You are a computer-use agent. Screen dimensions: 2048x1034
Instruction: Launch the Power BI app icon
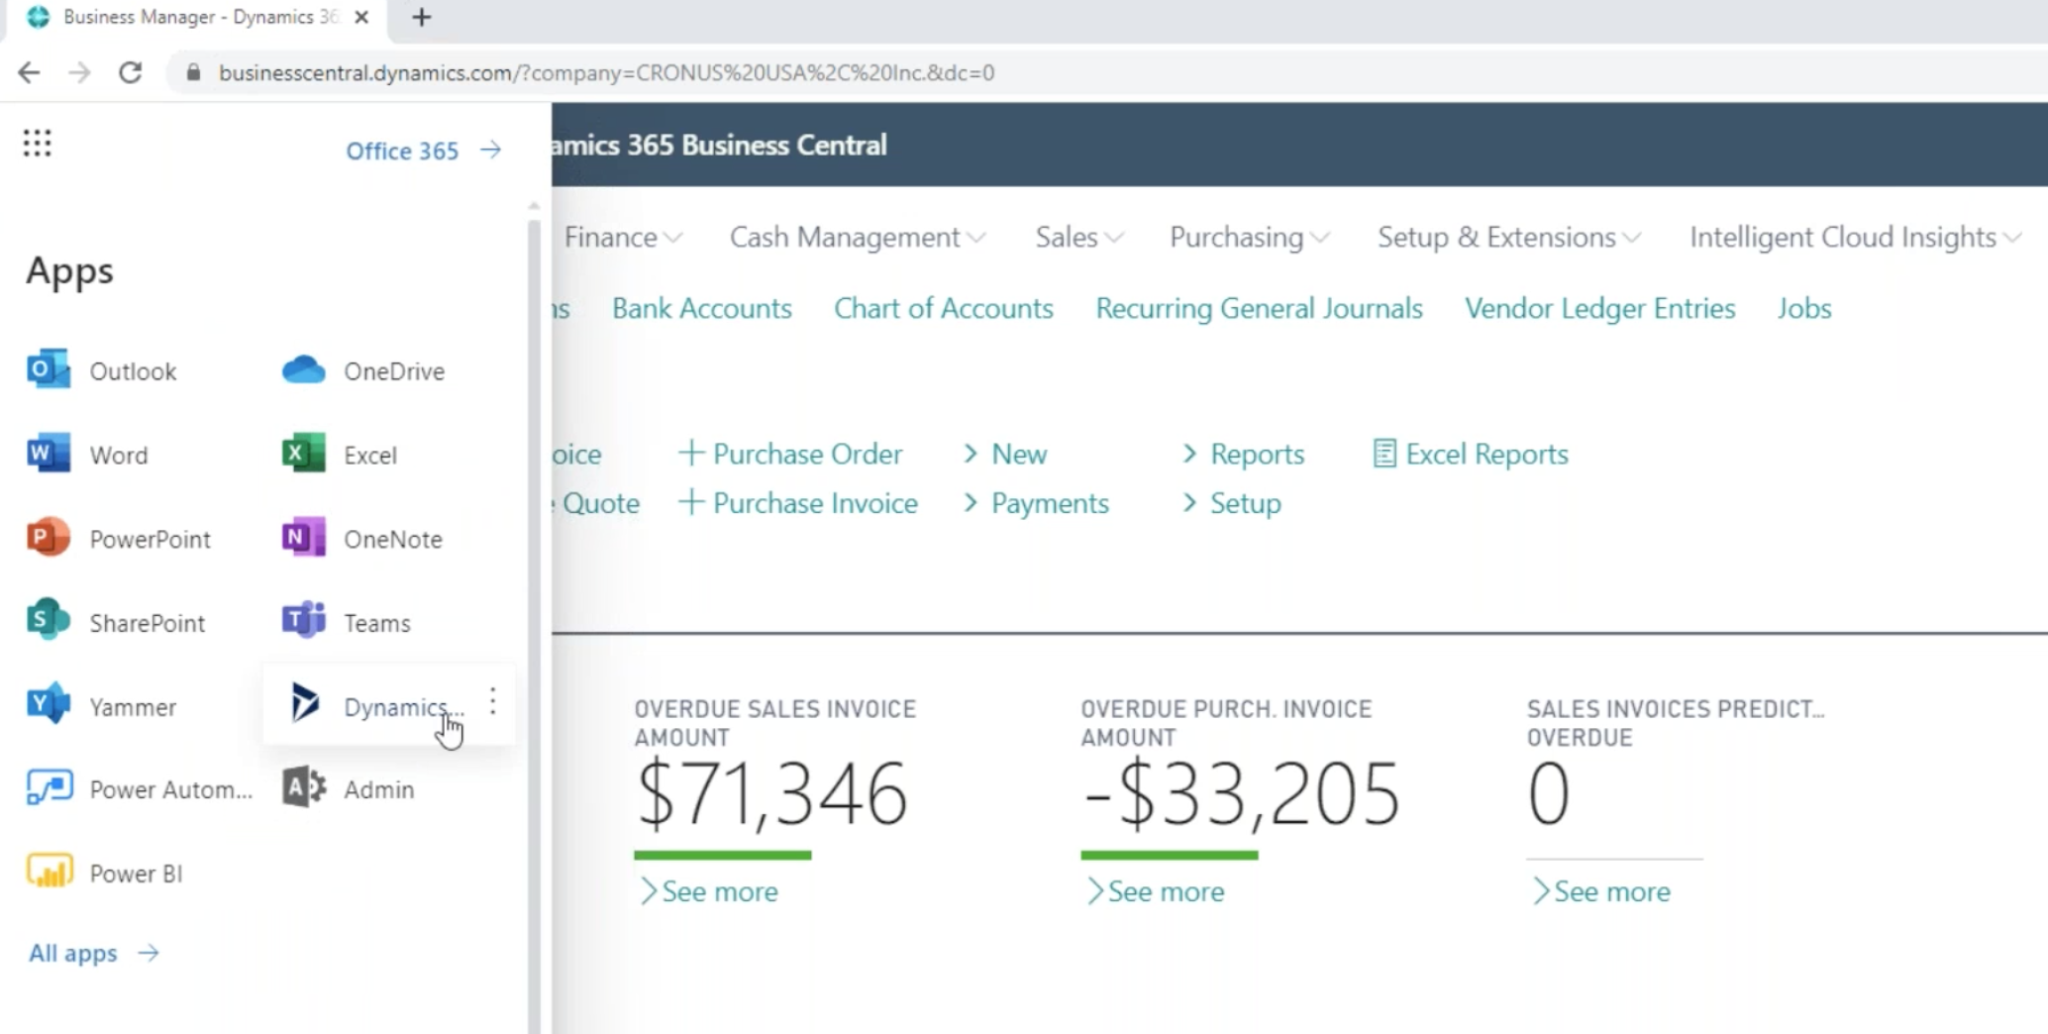coord(49,872)
